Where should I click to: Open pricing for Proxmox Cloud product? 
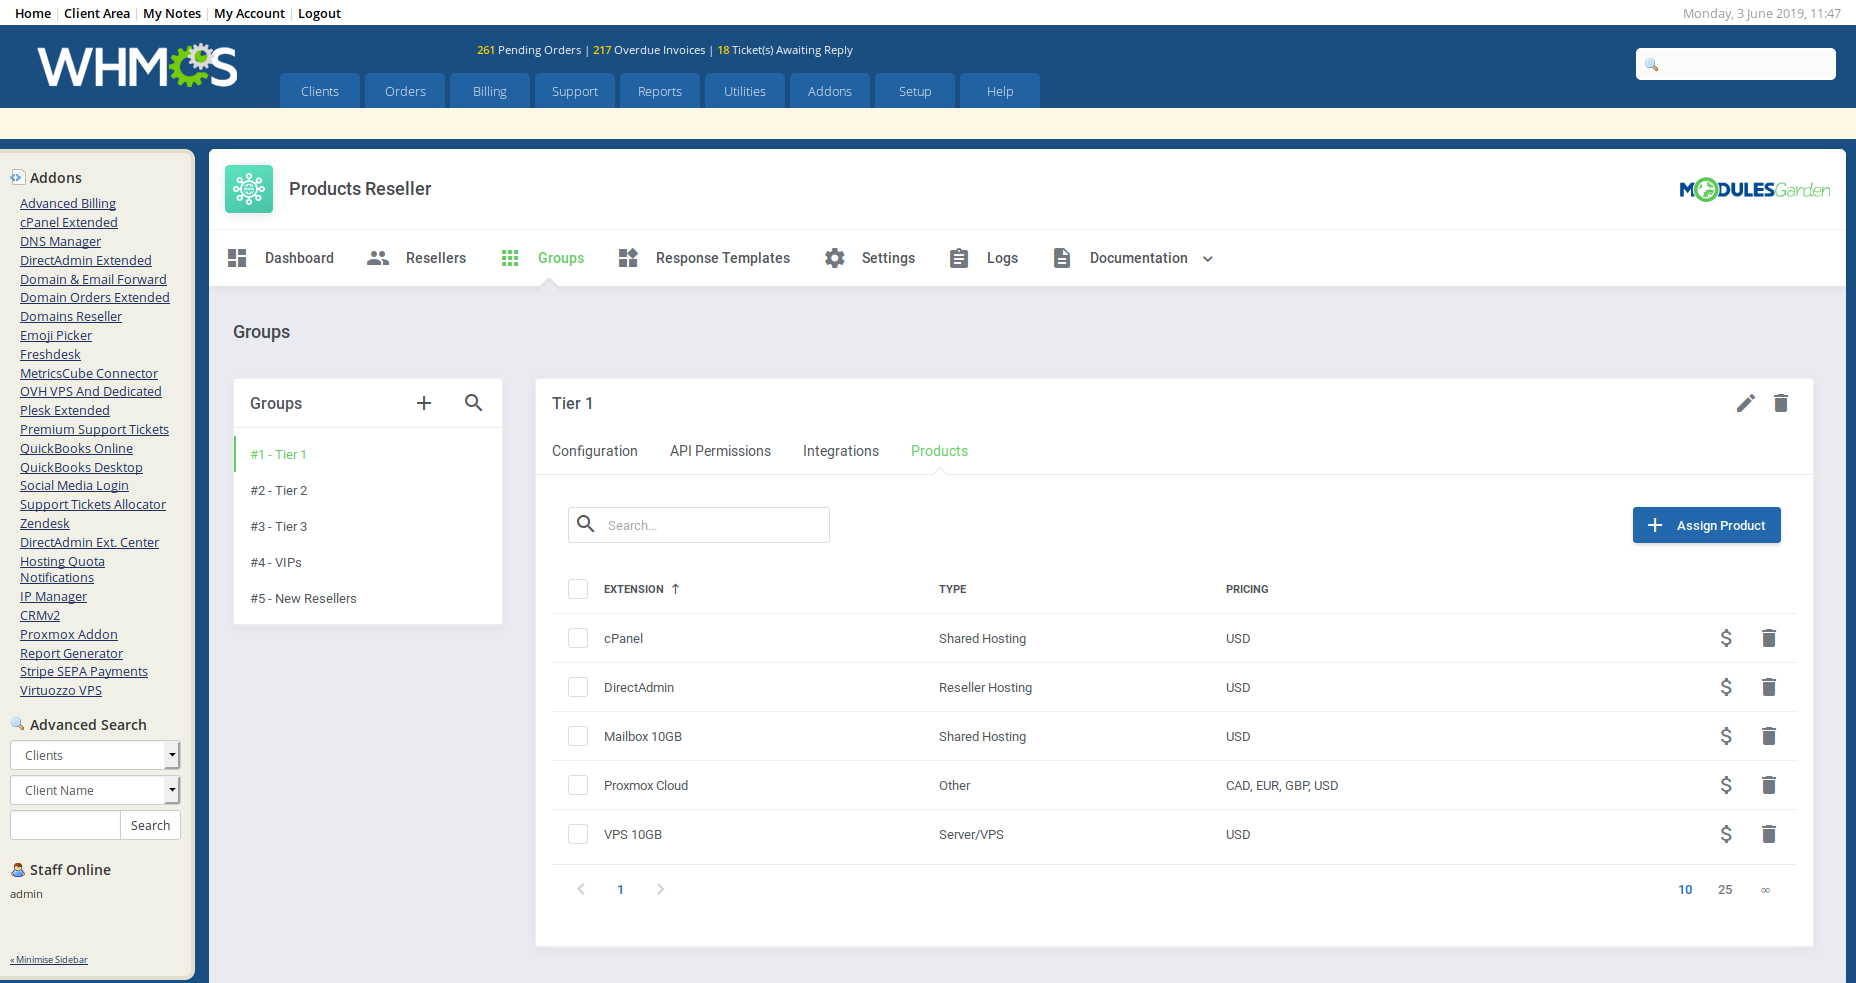pyautogui.click(x=1726, y=785)
